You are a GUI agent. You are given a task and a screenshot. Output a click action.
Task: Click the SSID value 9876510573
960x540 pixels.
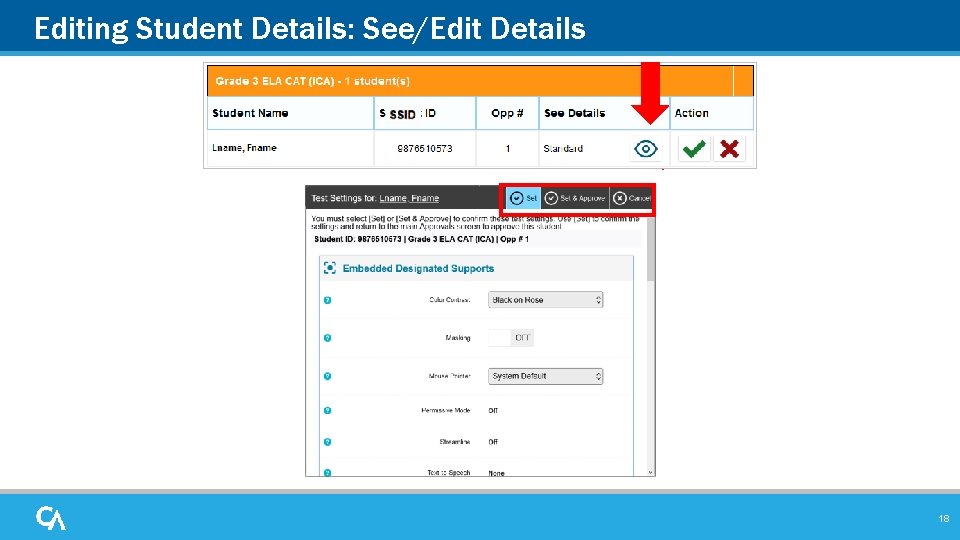pyautogui.click(x=425, y=149)
